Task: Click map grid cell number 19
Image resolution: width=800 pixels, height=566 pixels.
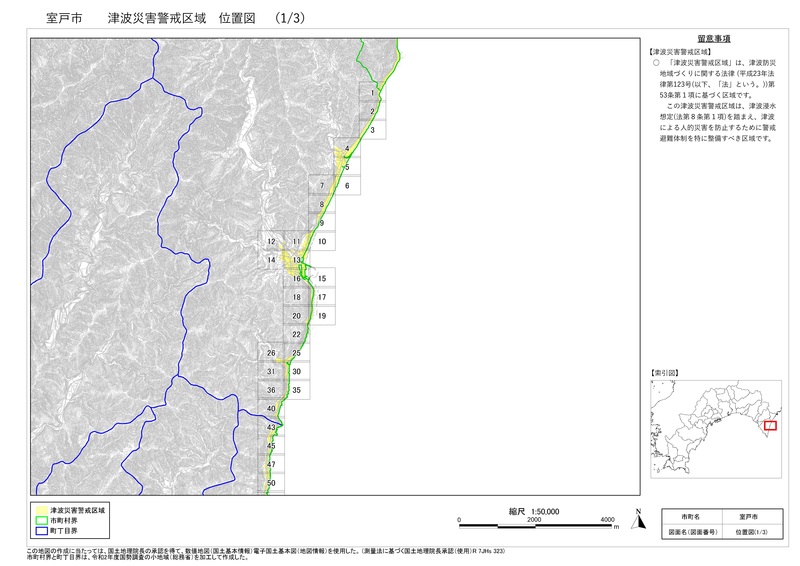Action: [x=322, y=316]
